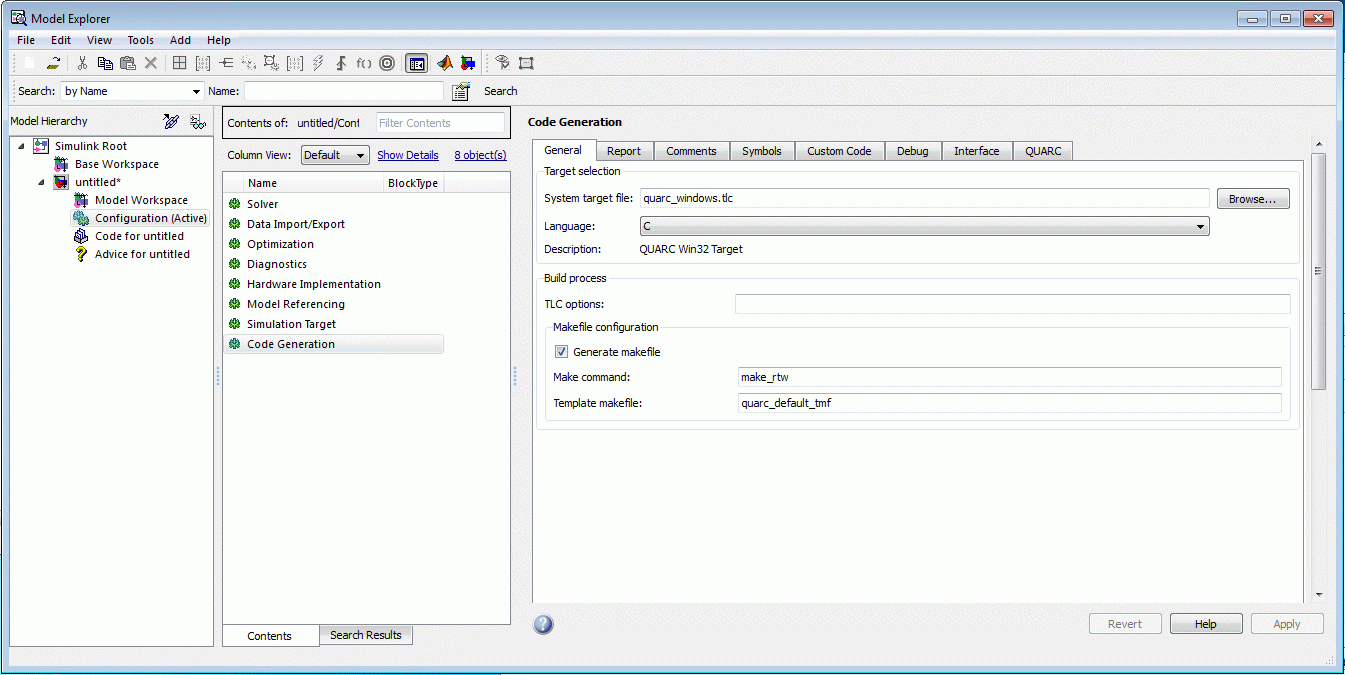Uncheck the Generate makefile checkbox
Image resolution: width=1345 pixels, height=675 pixels.
click(562, 352)
